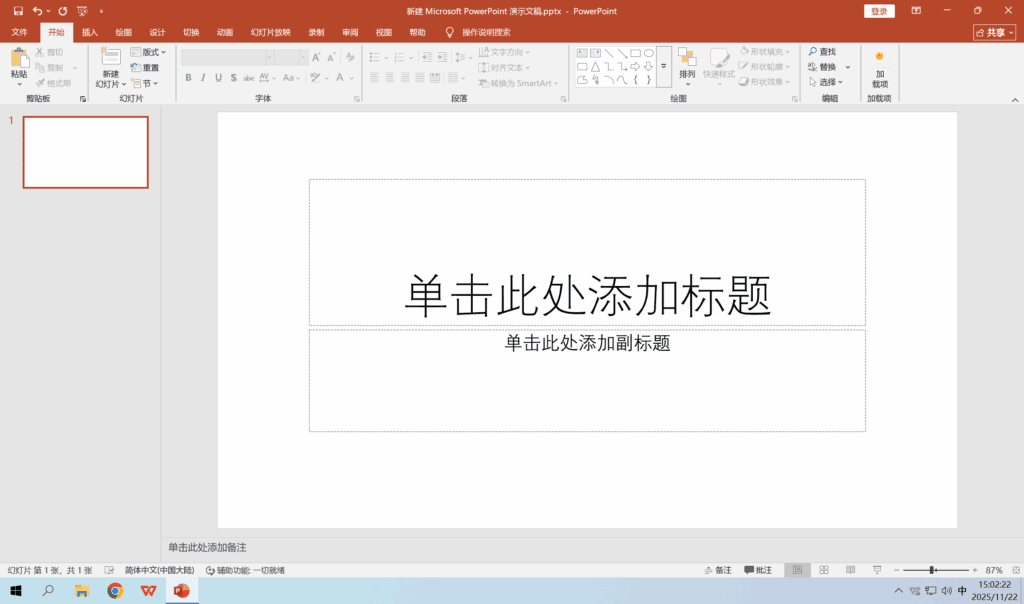Switch to slide sorter view icon

823,570
